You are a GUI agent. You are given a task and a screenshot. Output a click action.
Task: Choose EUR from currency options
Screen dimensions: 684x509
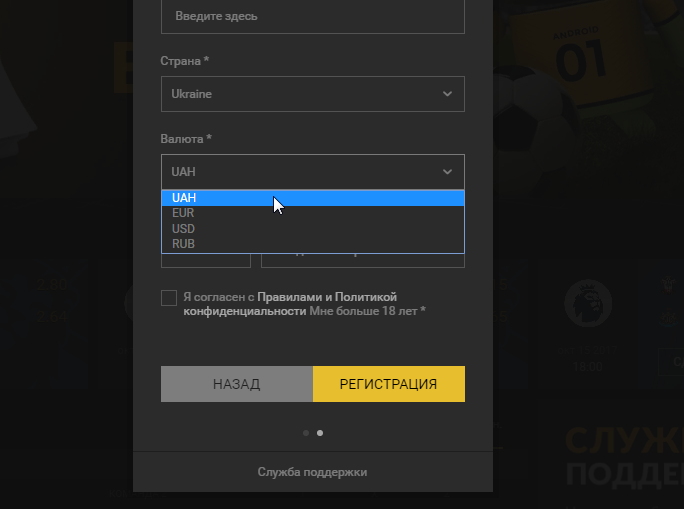tap(313, 213)
